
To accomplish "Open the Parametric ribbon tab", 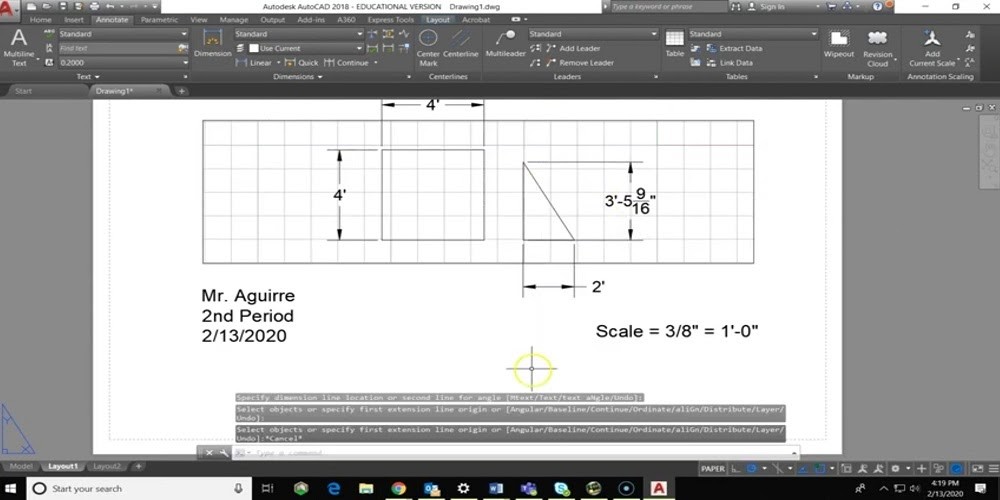I will pyautogui.click(x=159, y=19).
